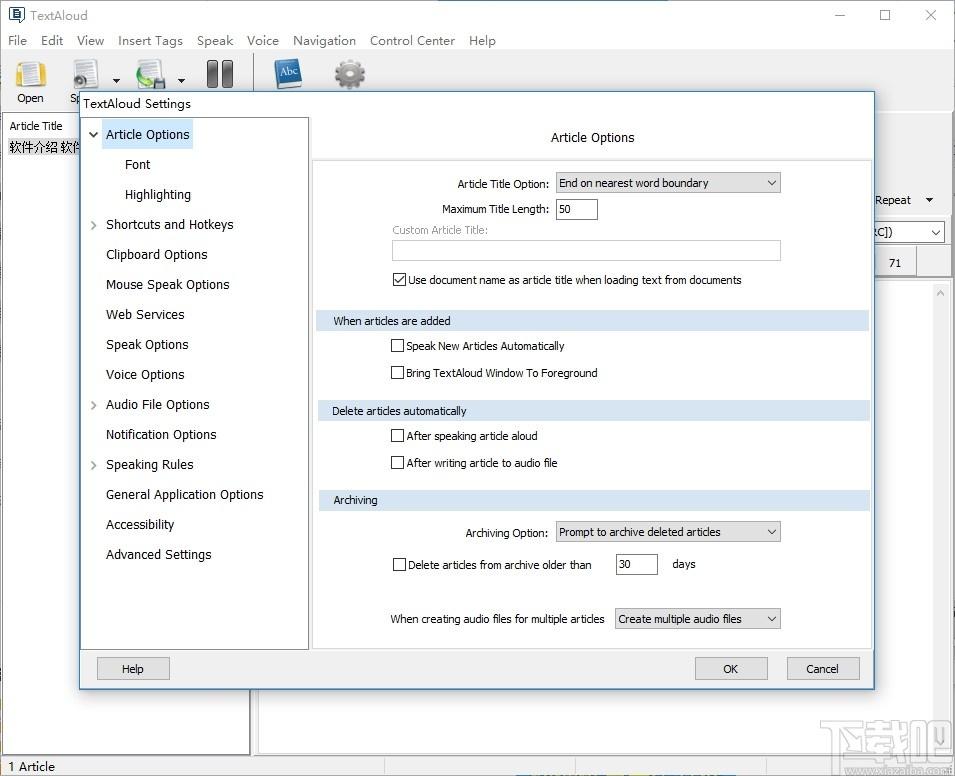Screen dimensions: 955x776
Task: Open the Edit menu
Action: click(52, 41)
